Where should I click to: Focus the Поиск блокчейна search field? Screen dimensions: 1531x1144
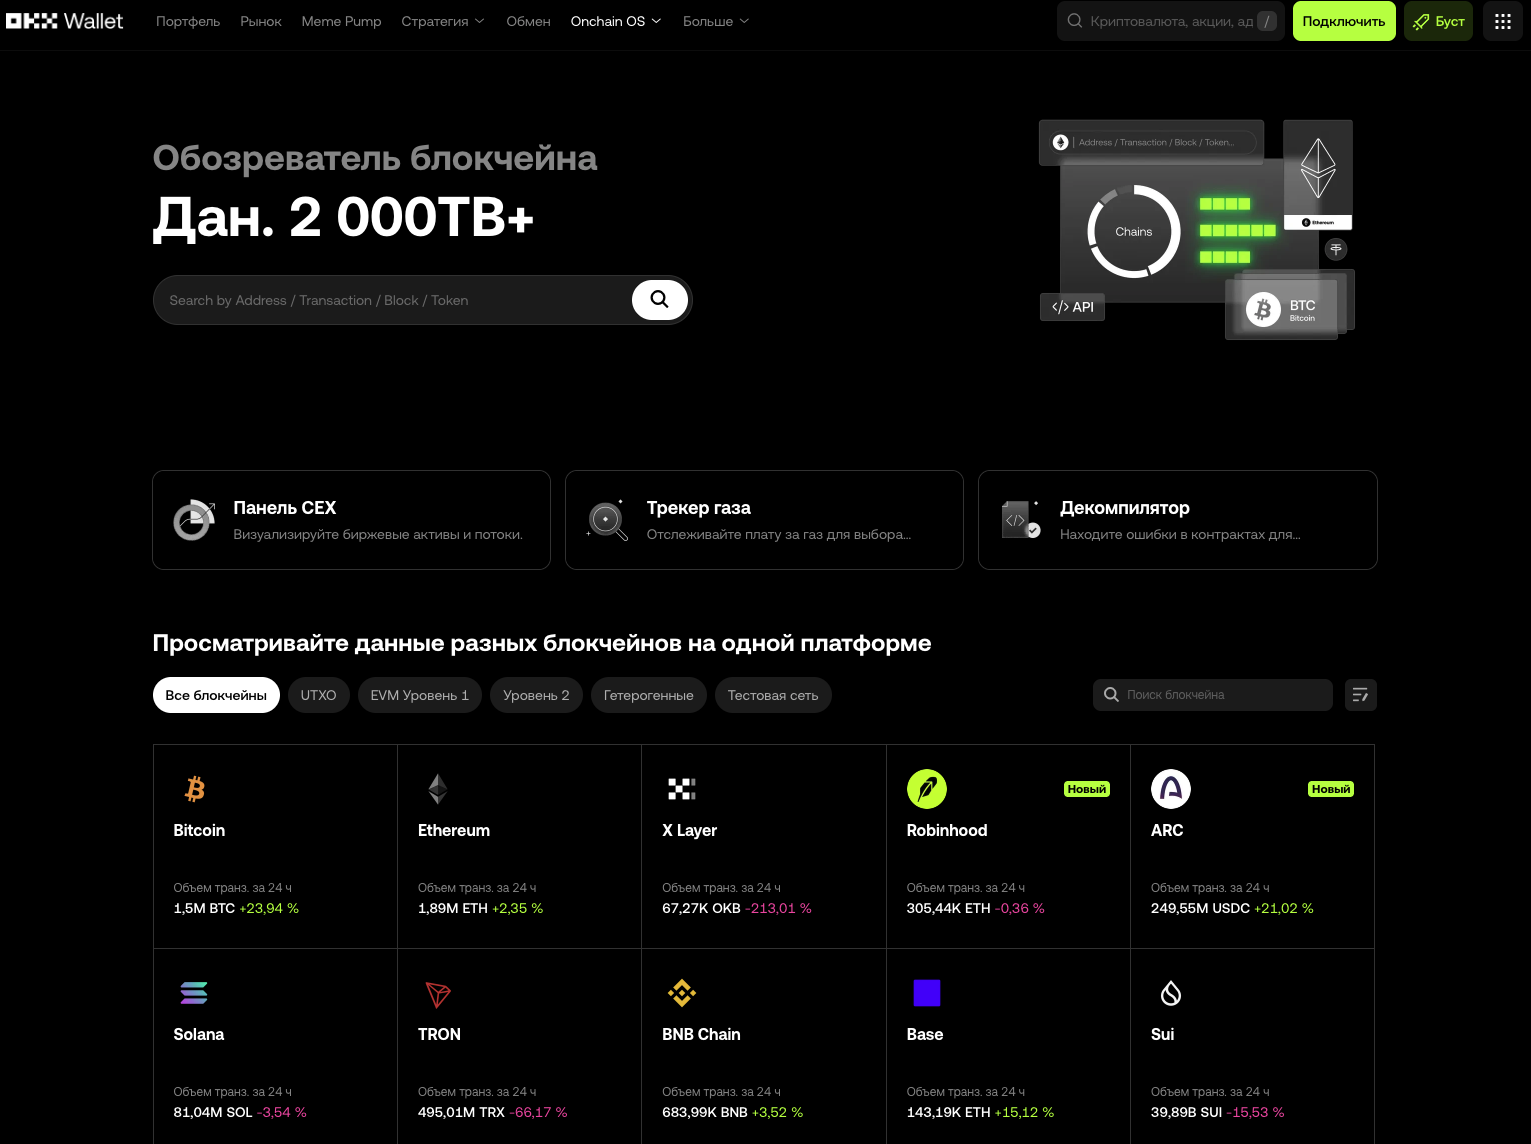[1213, 695]
